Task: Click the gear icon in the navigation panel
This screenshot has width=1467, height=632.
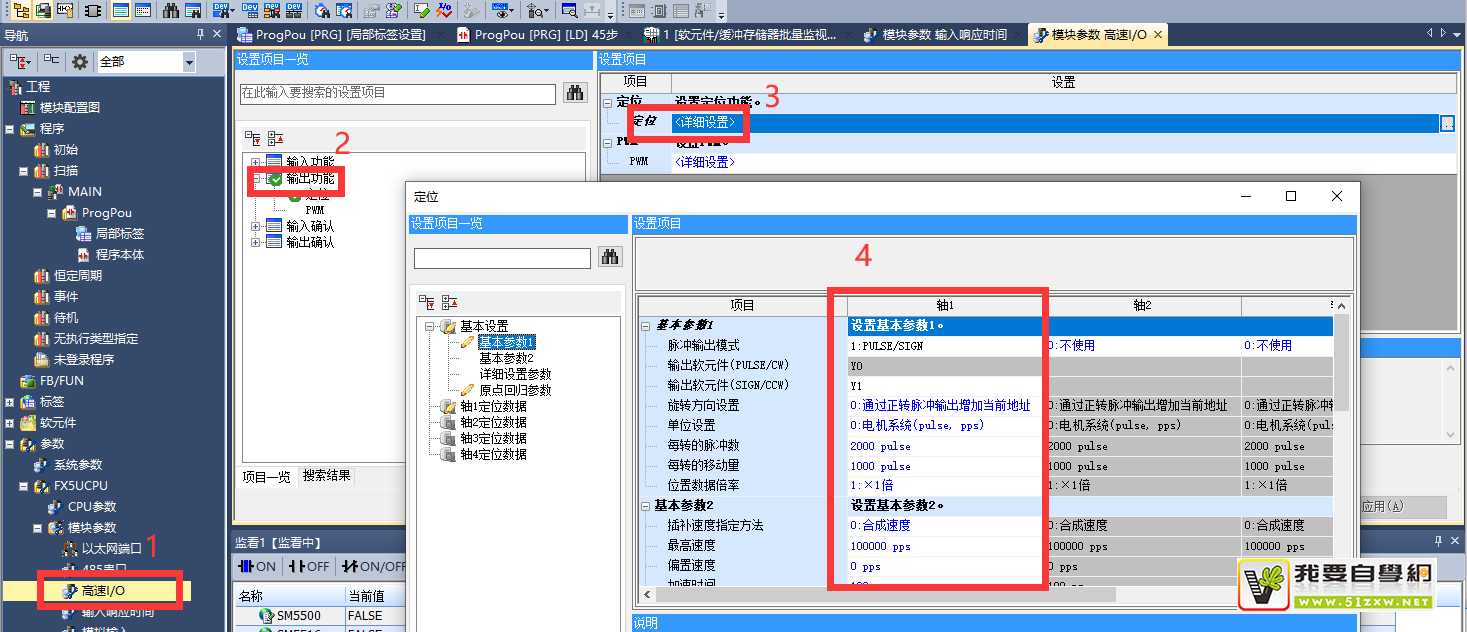Action: pyautogui.click(x=80, y=62)
